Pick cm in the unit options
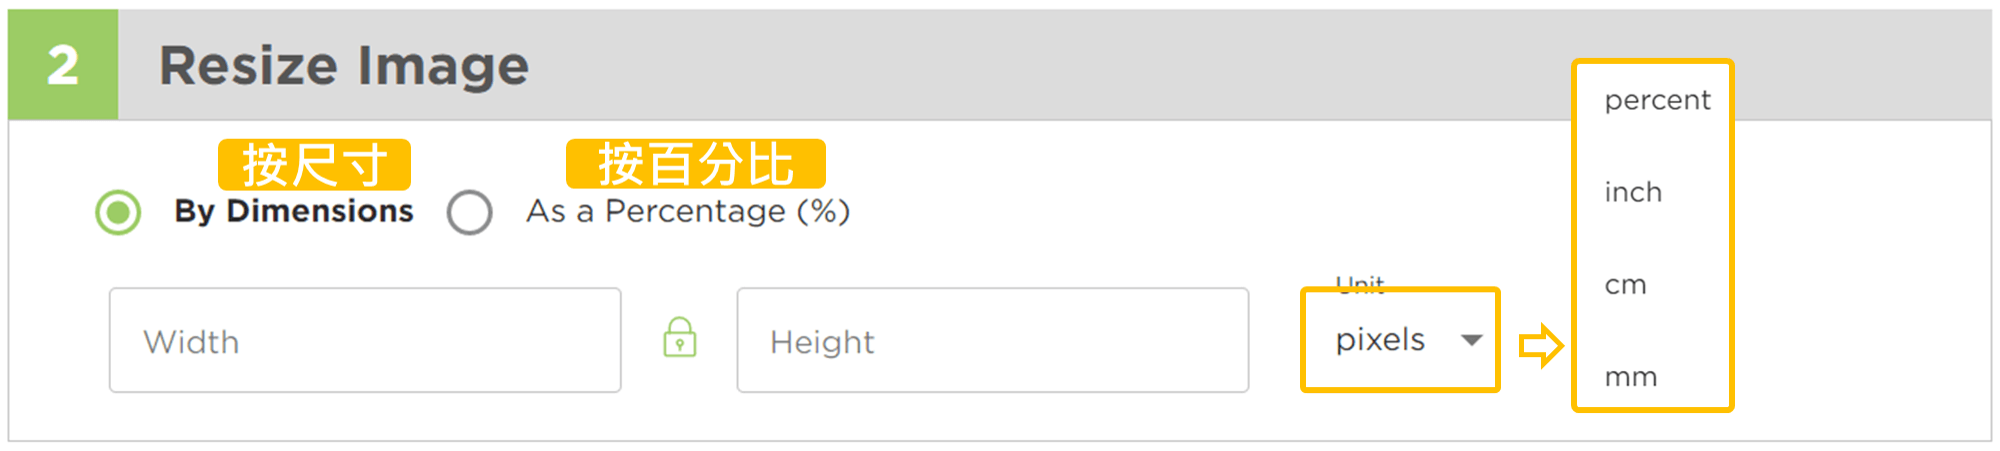This screenshot has height=451, width=2000. point(1625,285)
